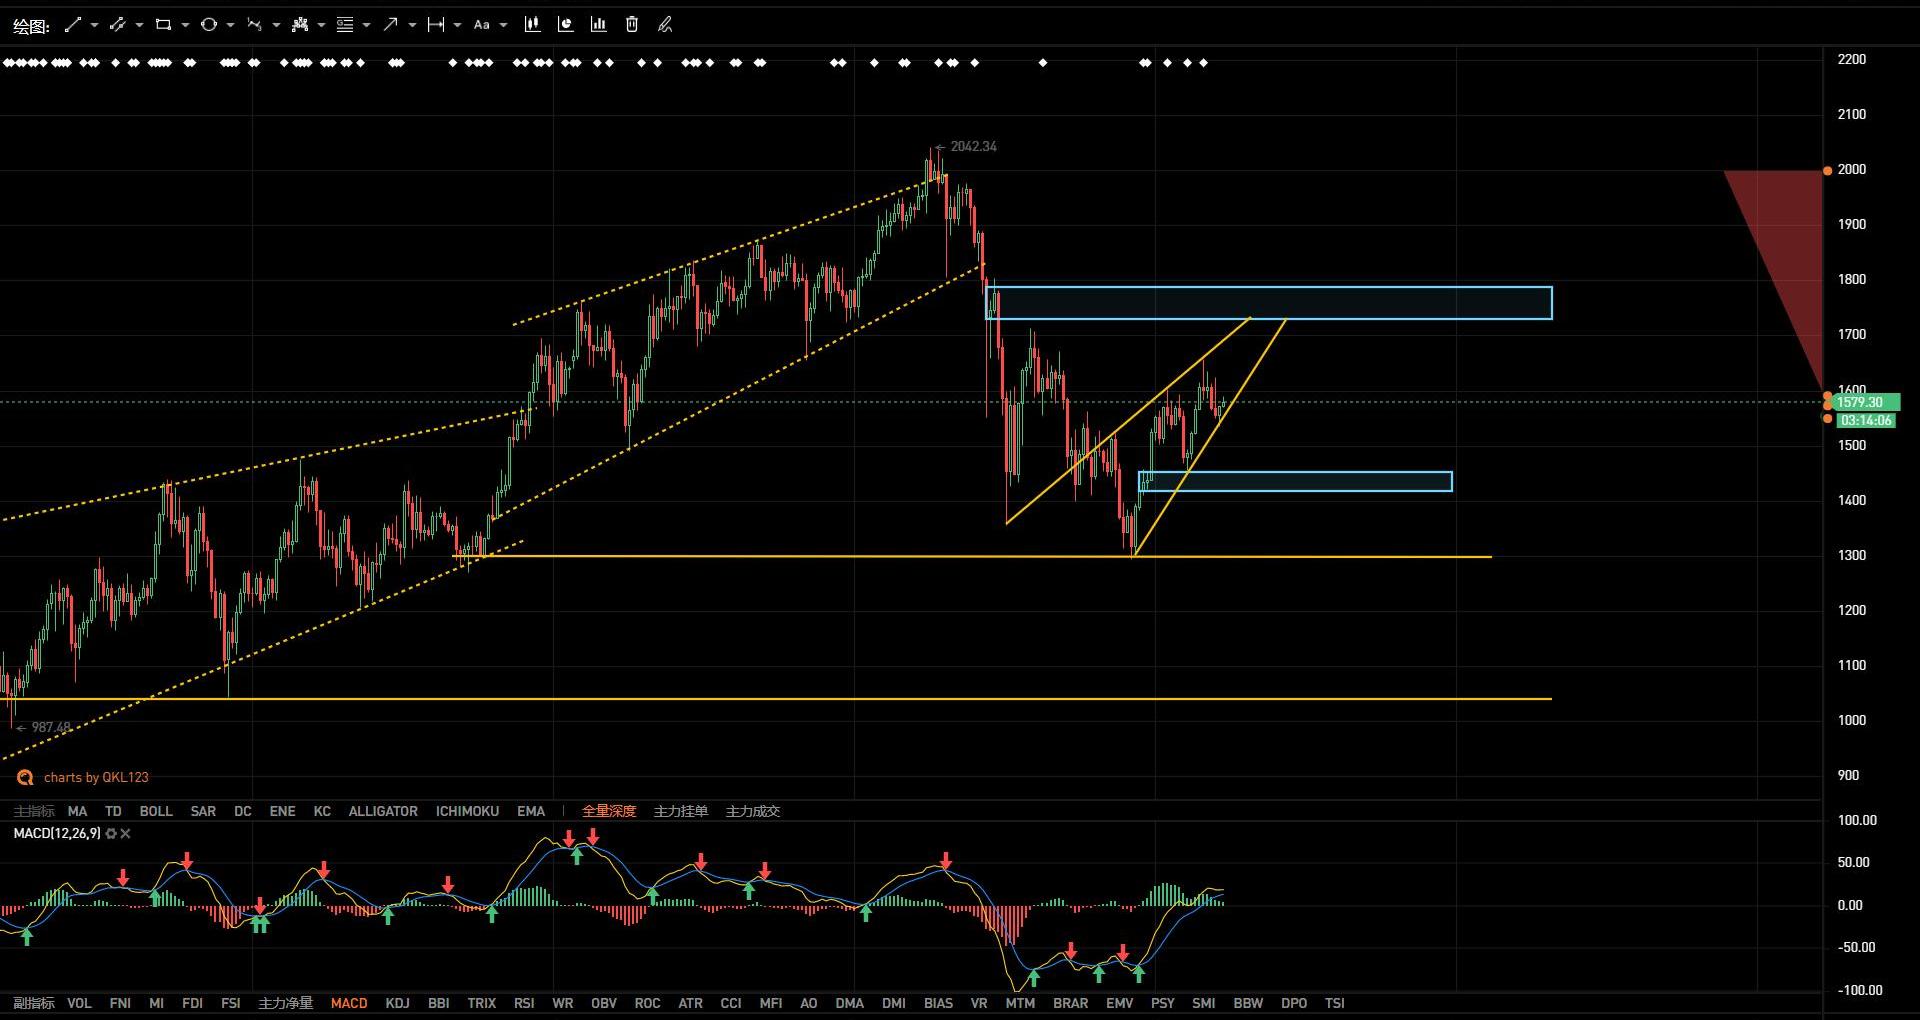The image size is (1920, 1020).
Task: Select the rectangle shape drawing tool
Action: (163, 25)
